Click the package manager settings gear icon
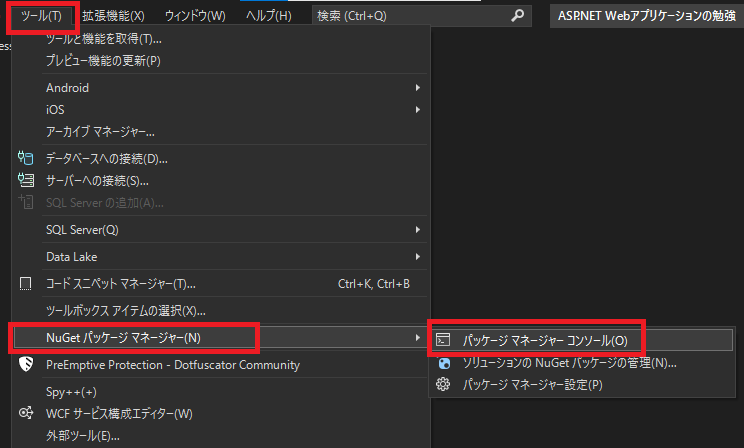Viewport: 744px width, 448px height. coord(443,384)
